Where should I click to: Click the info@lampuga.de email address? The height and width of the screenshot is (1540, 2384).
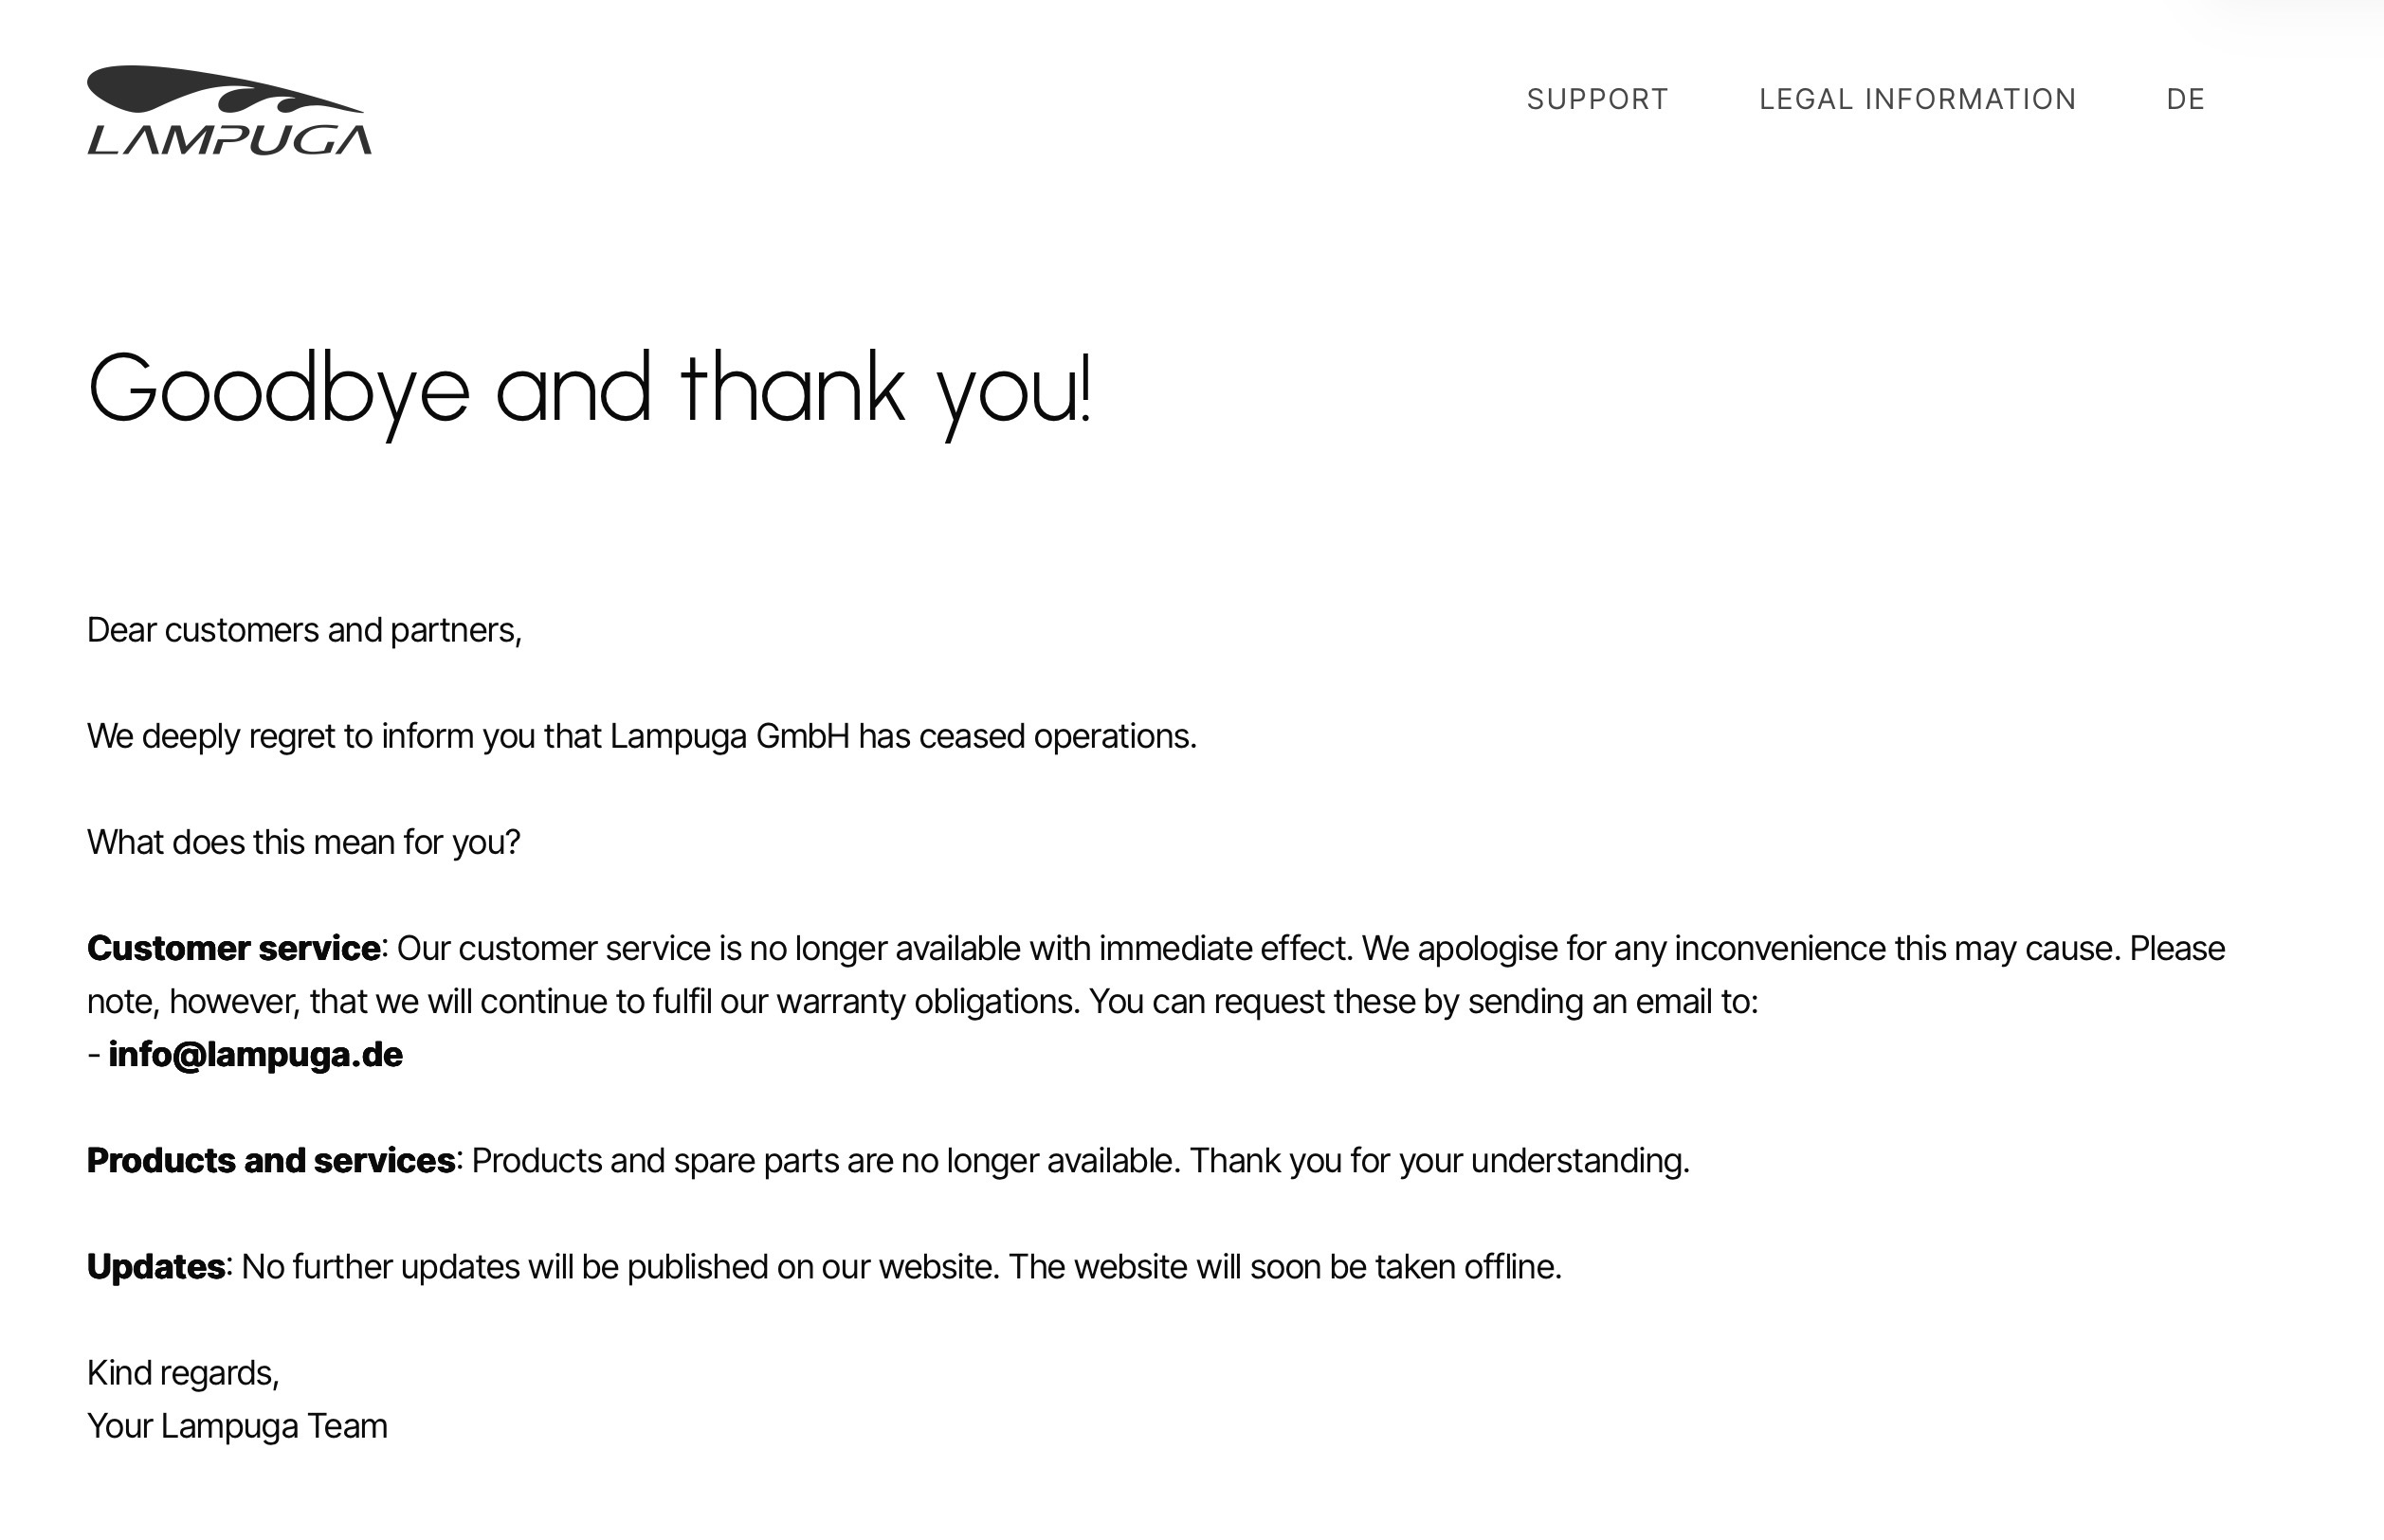pyautogui.click(x=255, y=1055)
